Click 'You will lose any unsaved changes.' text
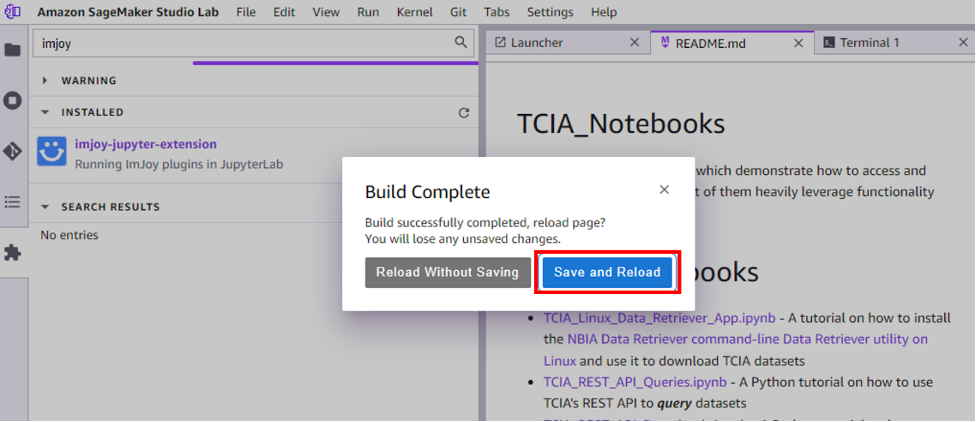 pyautogui.click(x=463, y=239)
